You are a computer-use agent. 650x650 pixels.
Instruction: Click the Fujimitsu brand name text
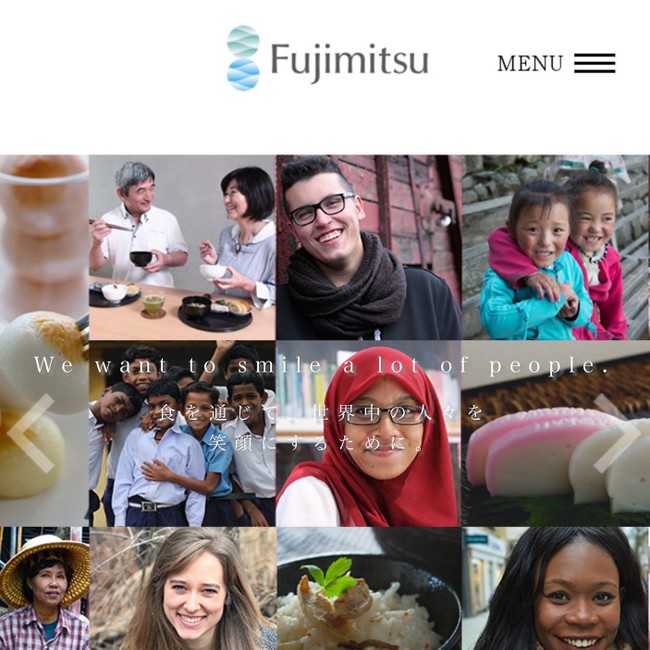tap(349, 61)
